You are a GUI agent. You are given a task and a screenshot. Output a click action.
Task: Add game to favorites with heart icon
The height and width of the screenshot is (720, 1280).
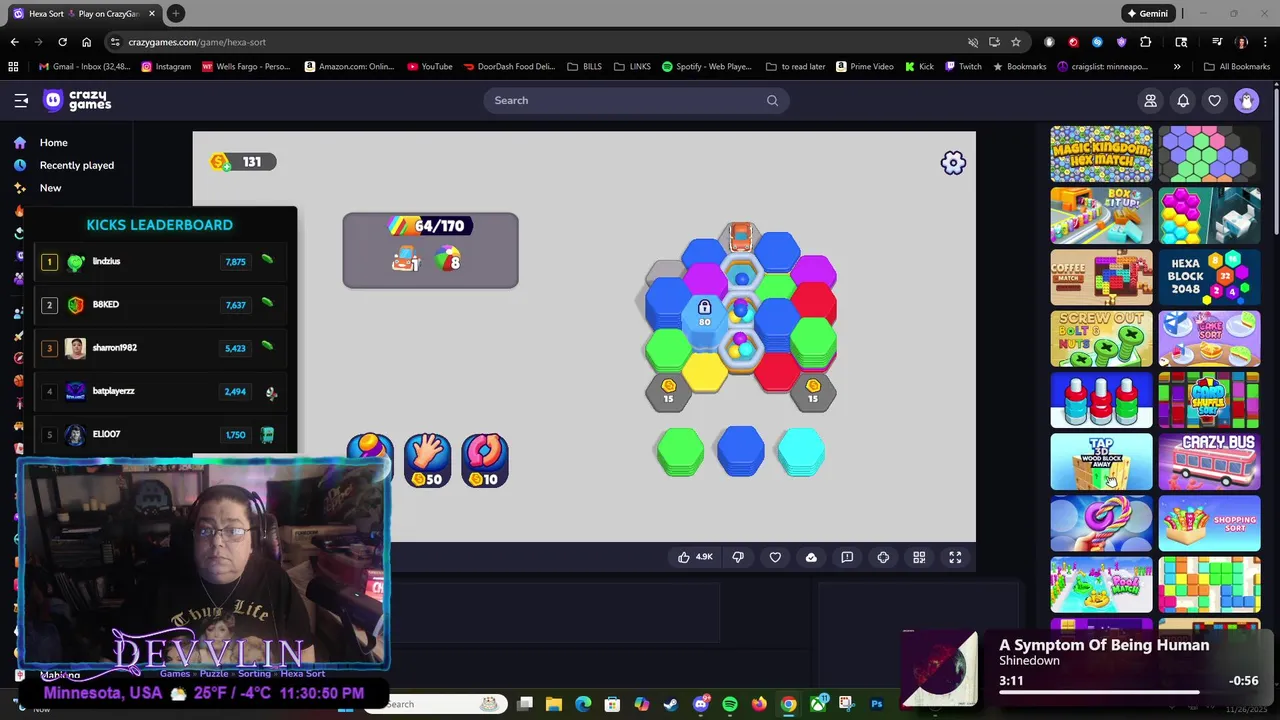775,557
